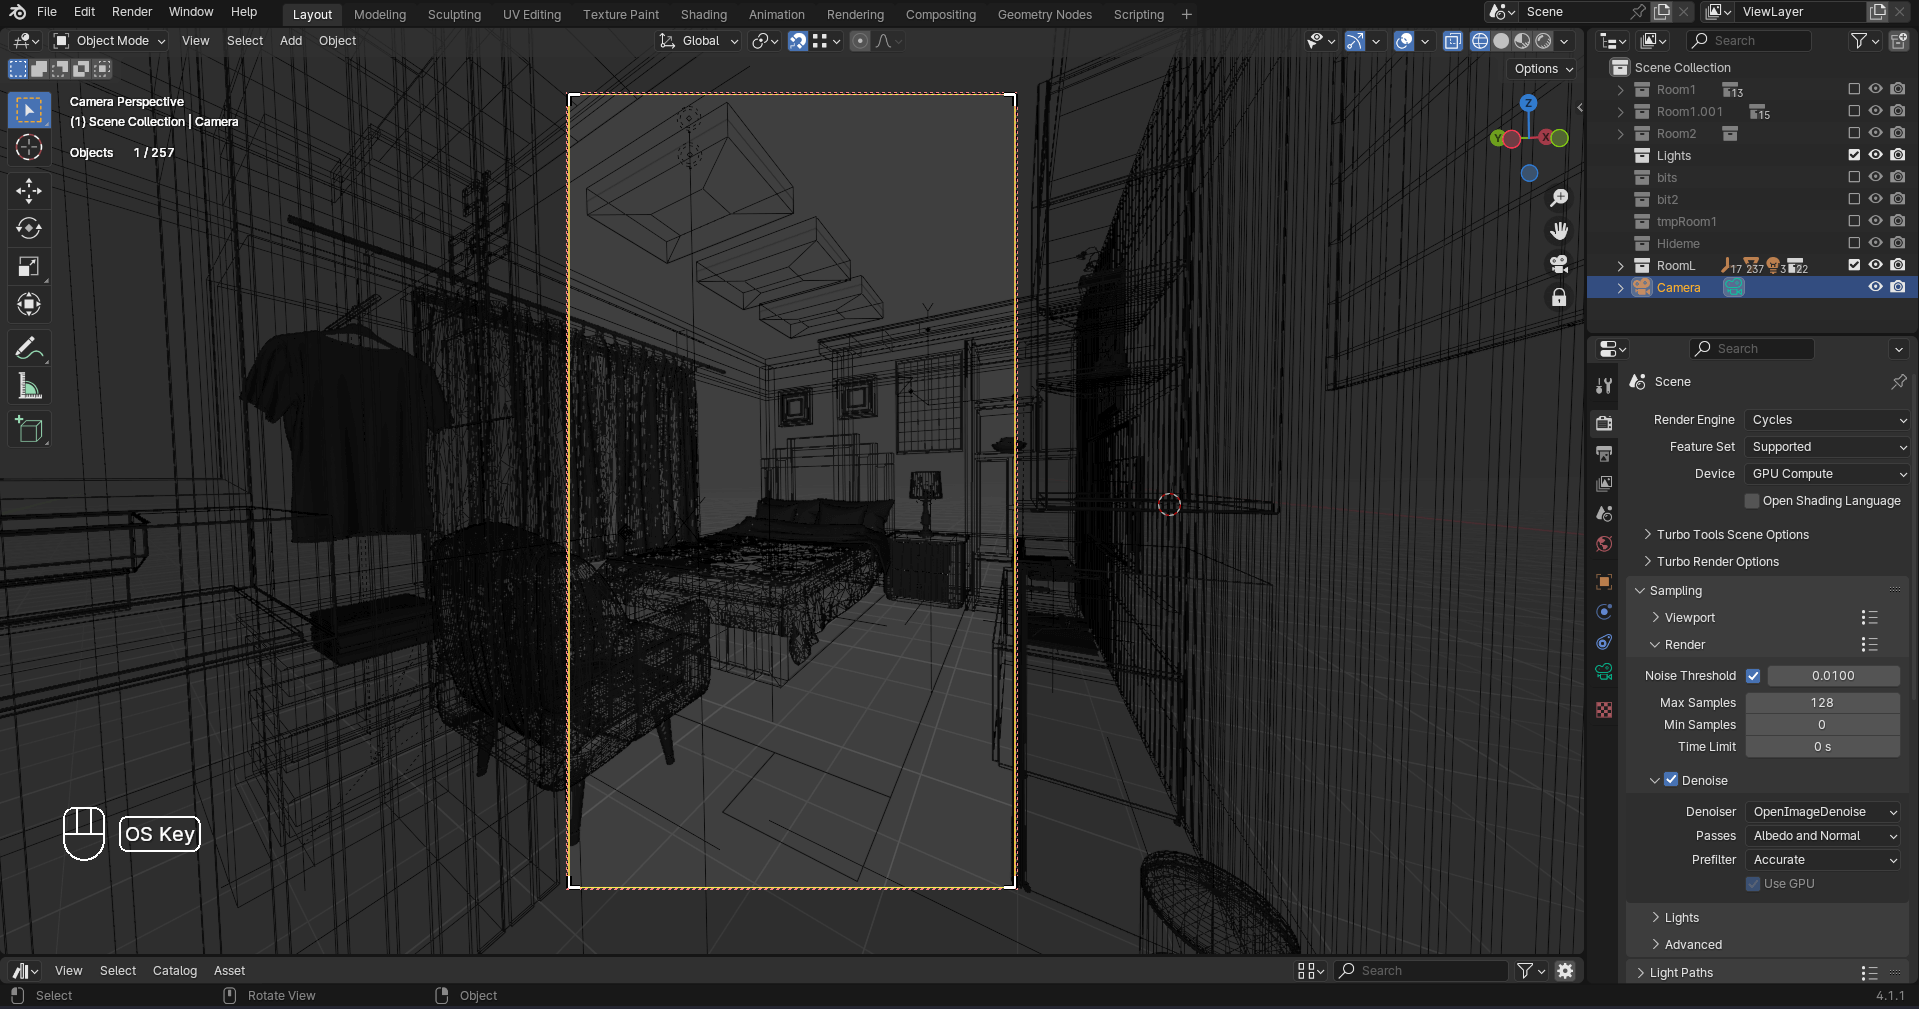Open the Render menu
This screenshot has width=1919, height=1009.
[132, 12]
